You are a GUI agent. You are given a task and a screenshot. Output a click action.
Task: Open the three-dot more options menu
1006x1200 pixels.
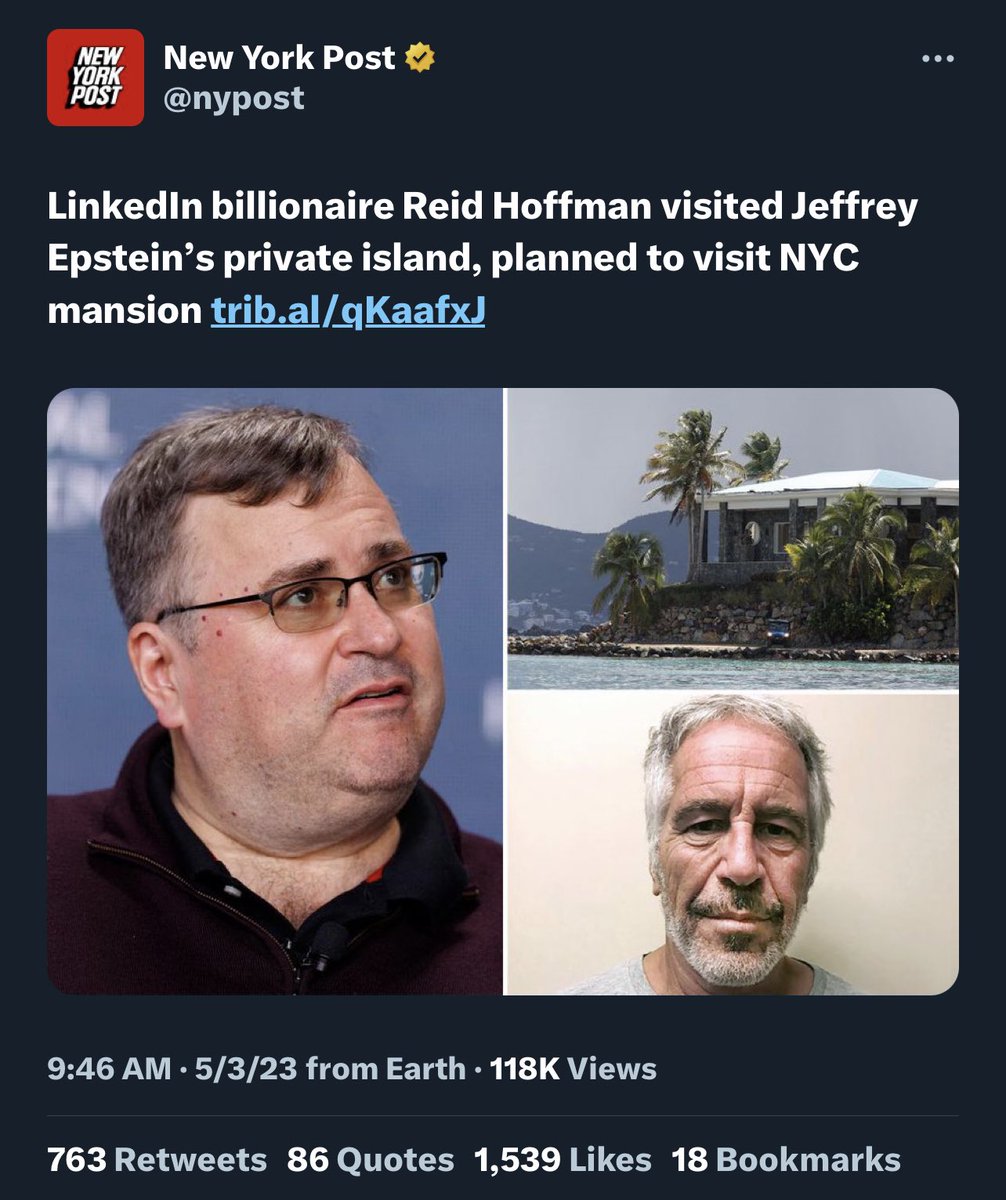click(x=938, y=58)
